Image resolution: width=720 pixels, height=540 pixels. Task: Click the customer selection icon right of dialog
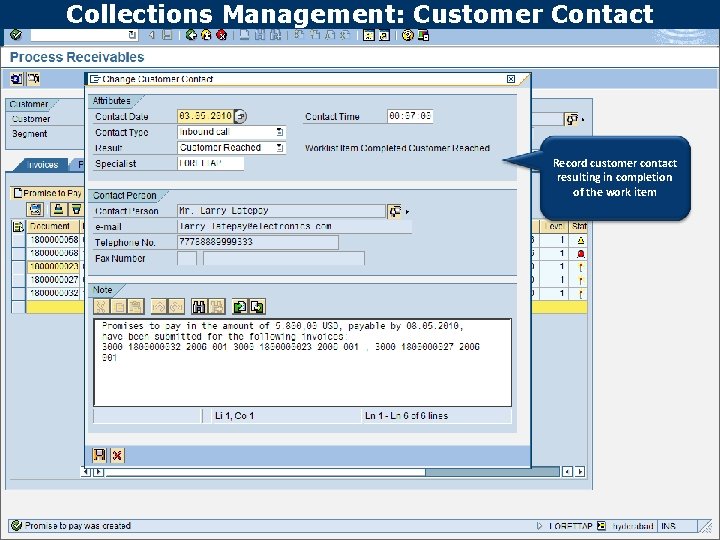pos(572,119)
